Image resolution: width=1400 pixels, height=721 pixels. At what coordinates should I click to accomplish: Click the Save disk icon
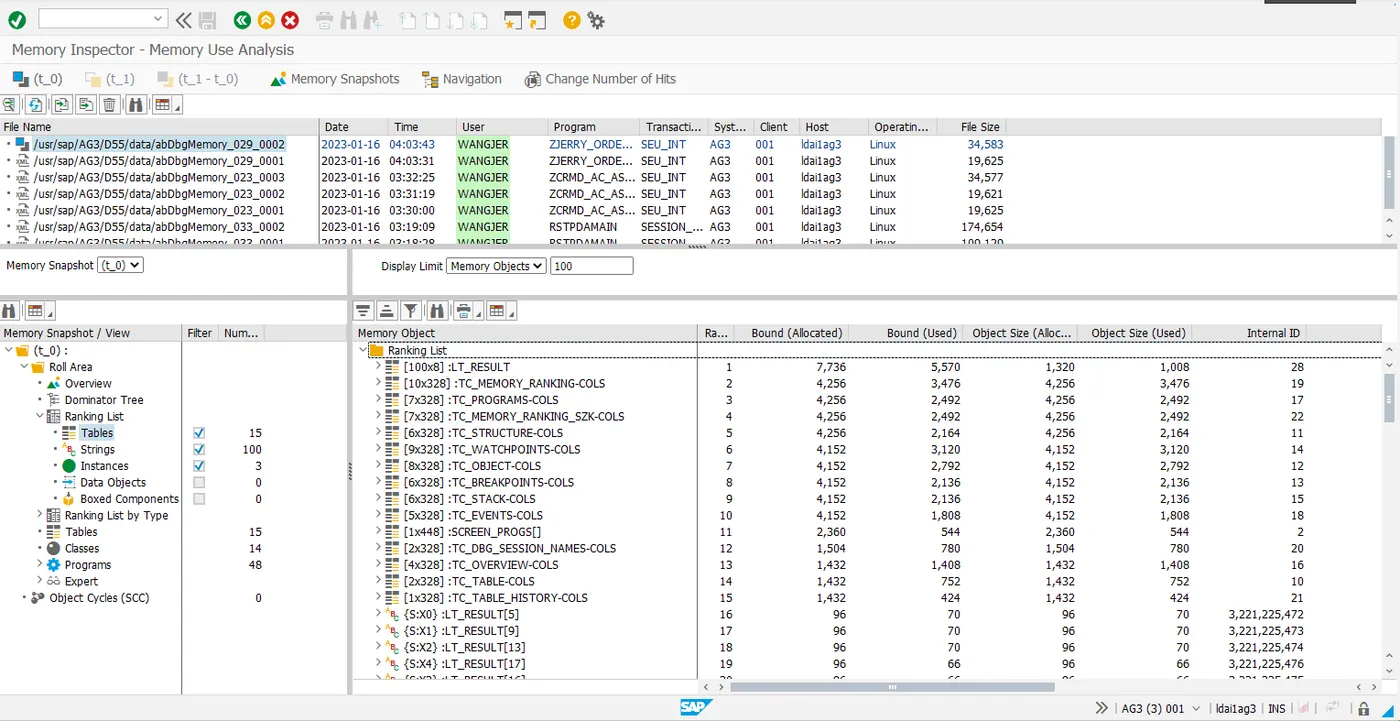(x=208, y=20)
